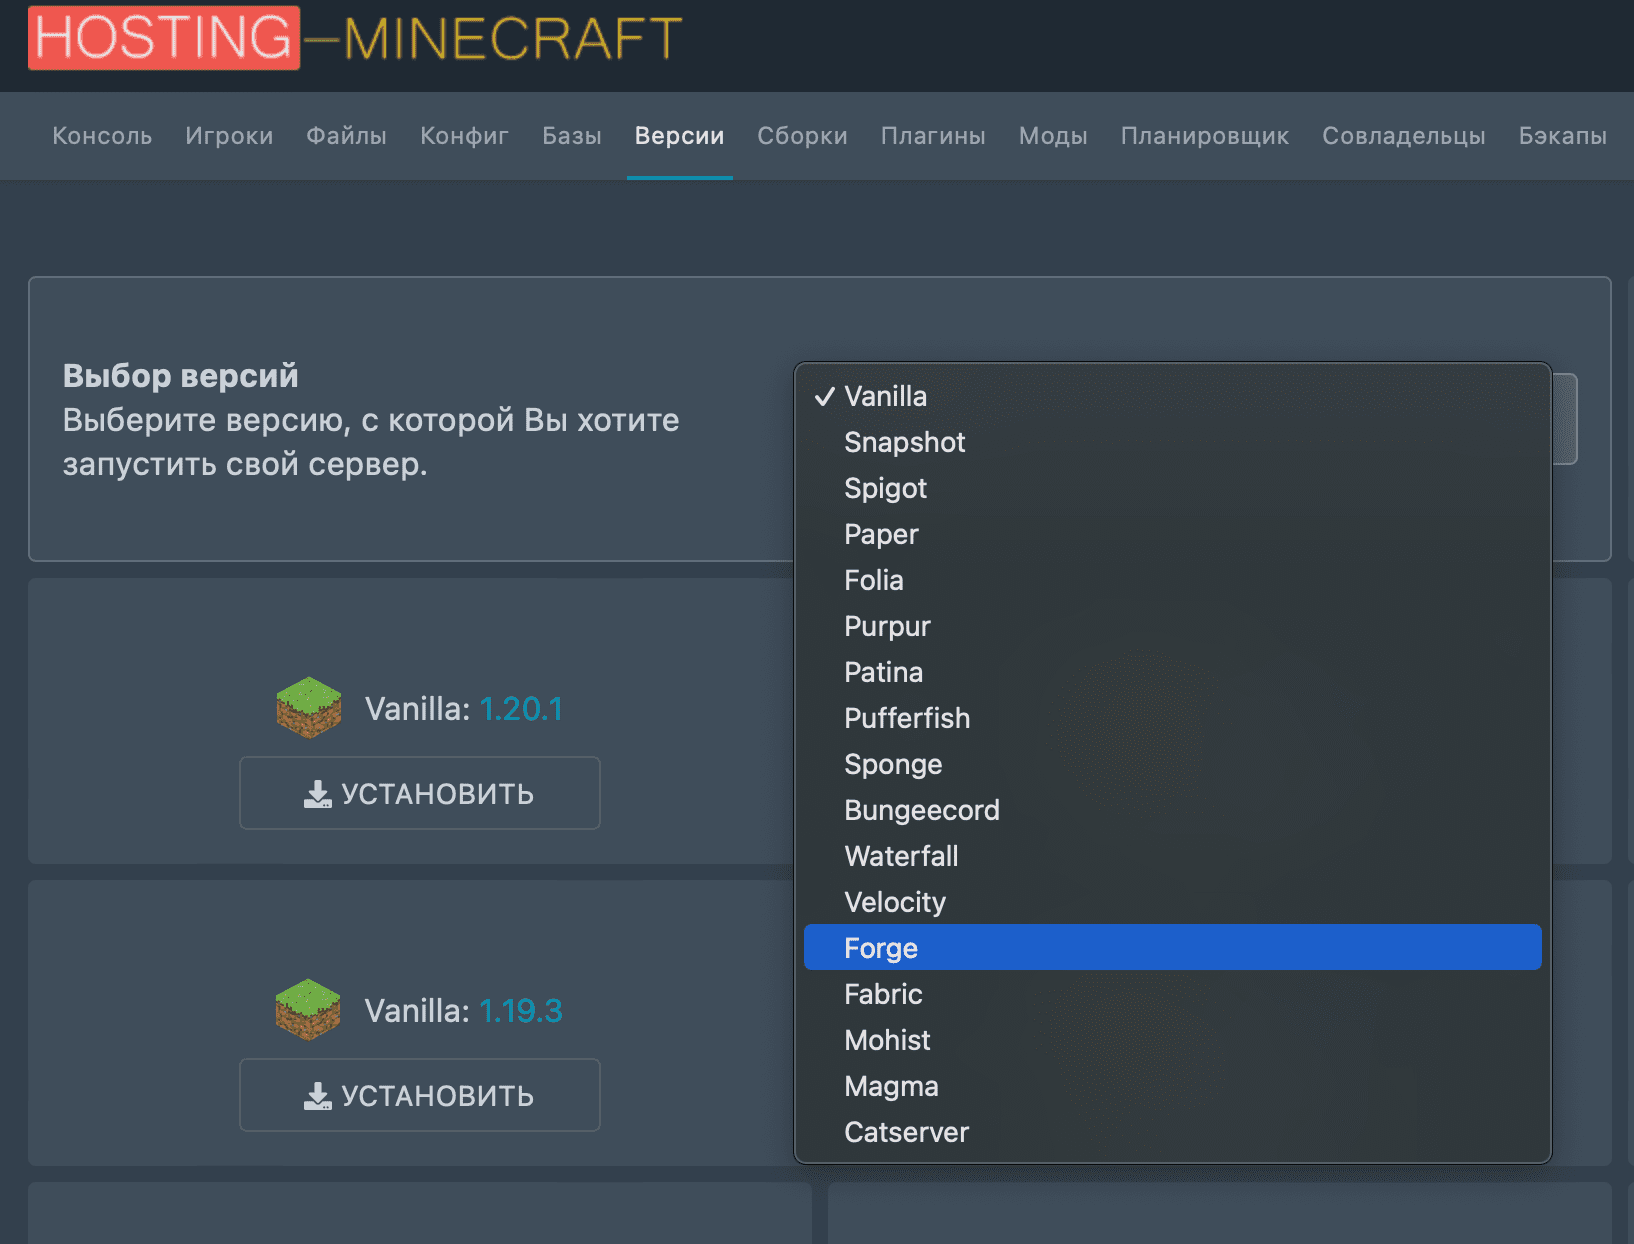Choose Catserver at the list bottom
This screenshot has width=1634, height=1244.
click(1173, 1132)
